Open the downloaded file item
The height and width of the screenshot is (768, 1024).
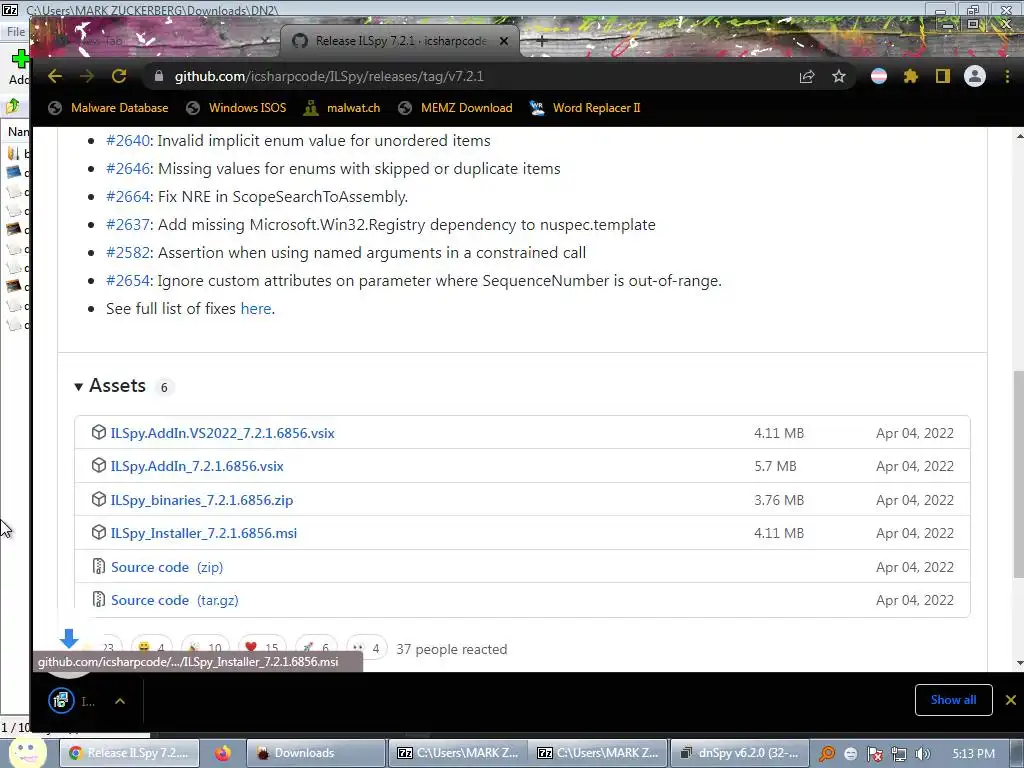tap(73, 701)
